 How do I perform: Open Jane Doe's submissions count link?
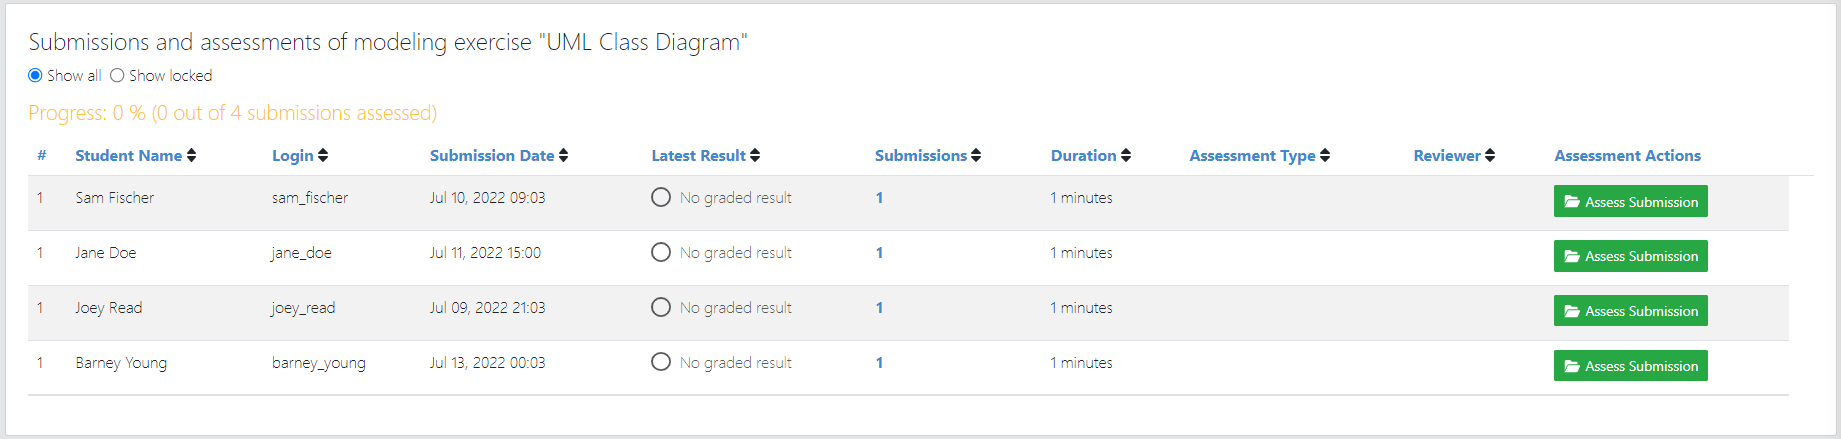click(x=879, y=253)
